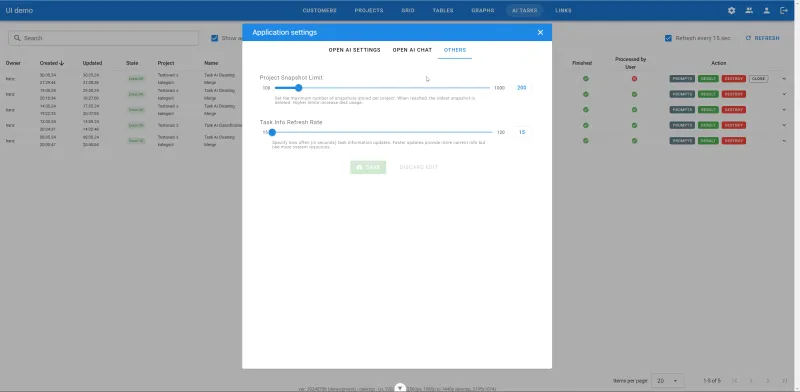
Task: Toggle the Refresh every 15 sec checkbox
Action: pos(668,38)
